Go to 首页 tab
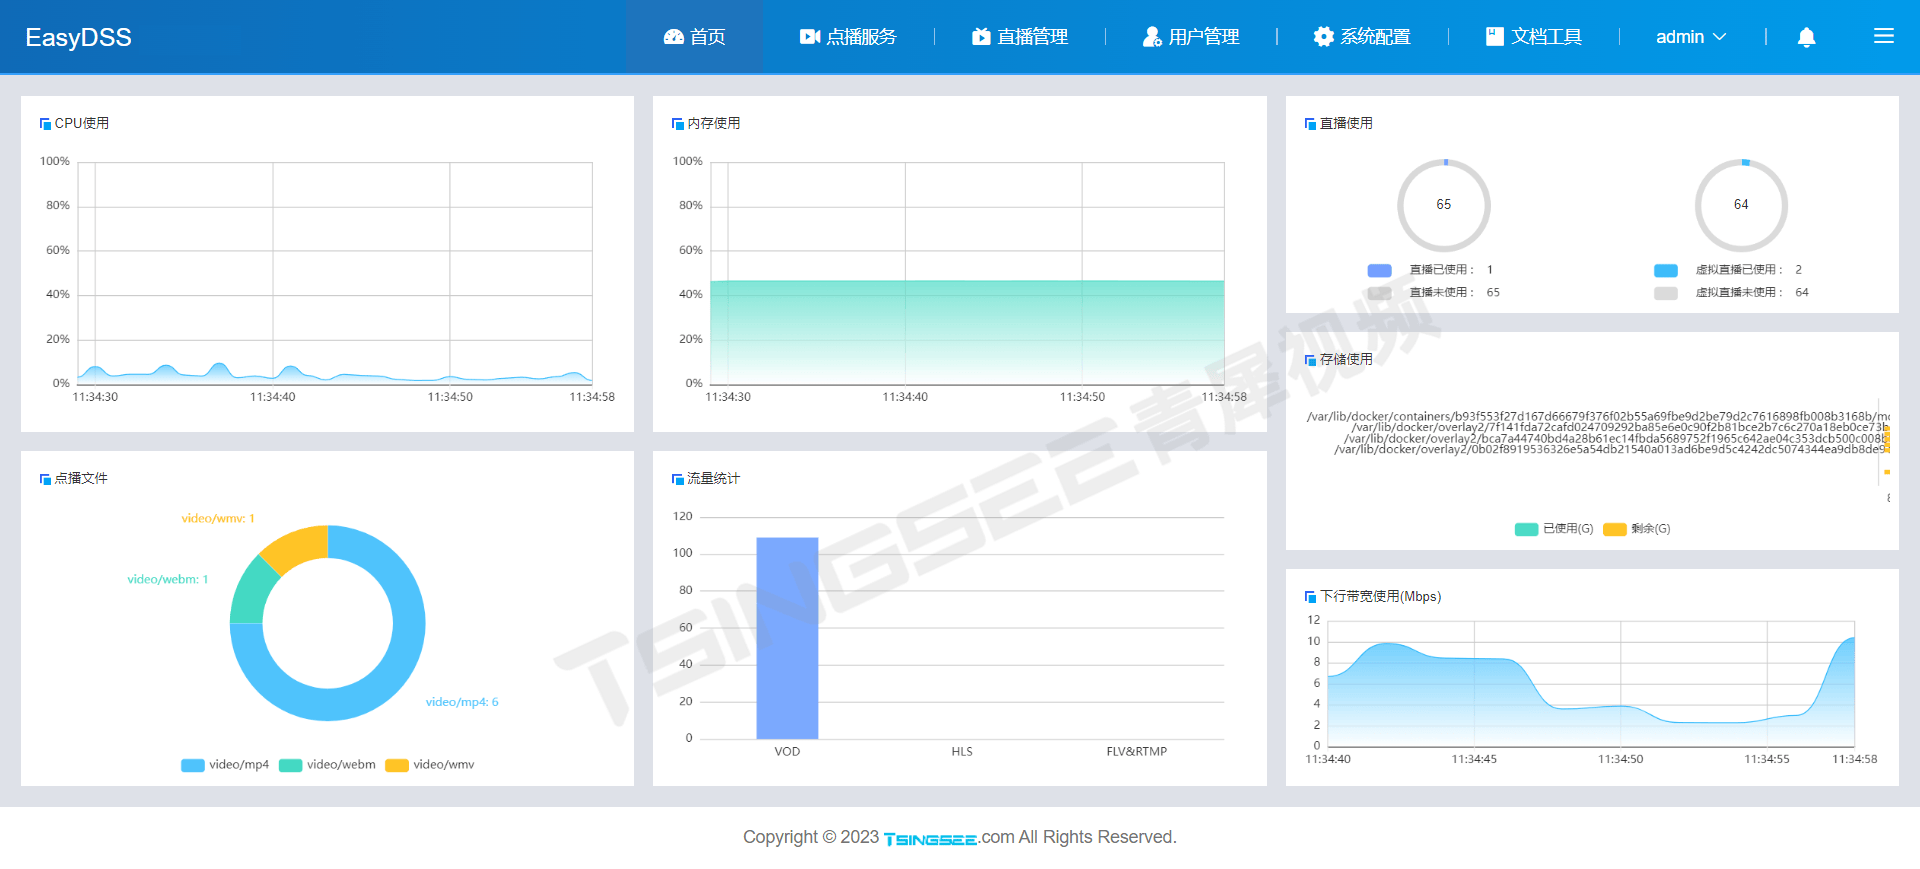 (x=695, y=37)
